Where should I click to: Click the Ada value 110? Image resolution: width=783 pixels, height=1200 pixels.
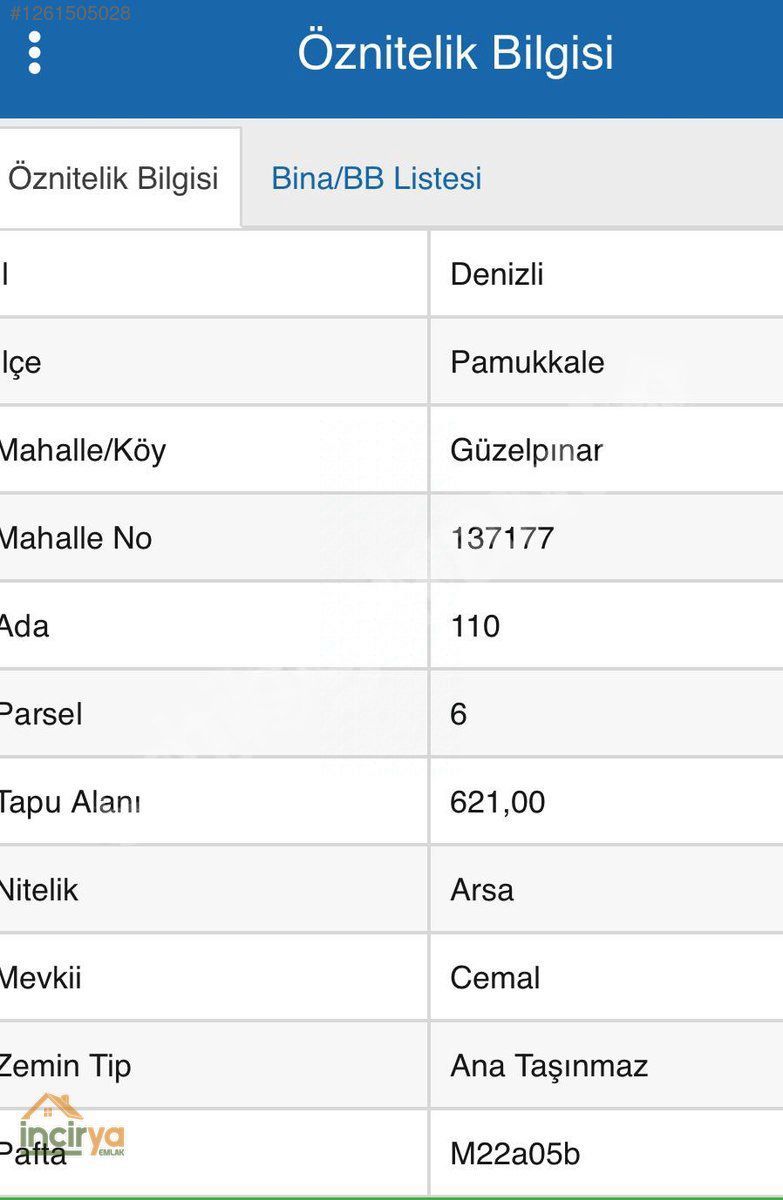475,626
